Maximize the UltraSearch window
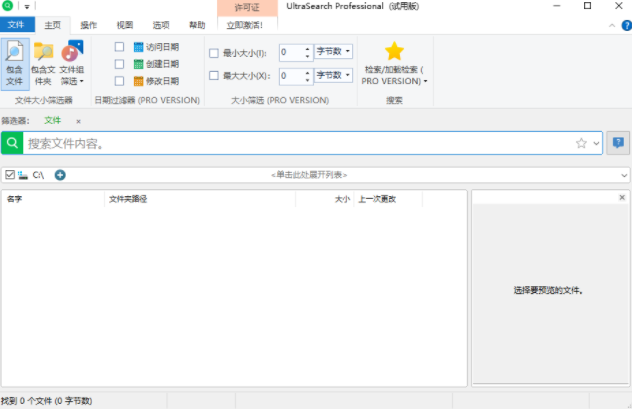The image size is (632, 409). [x=588, y=6]
